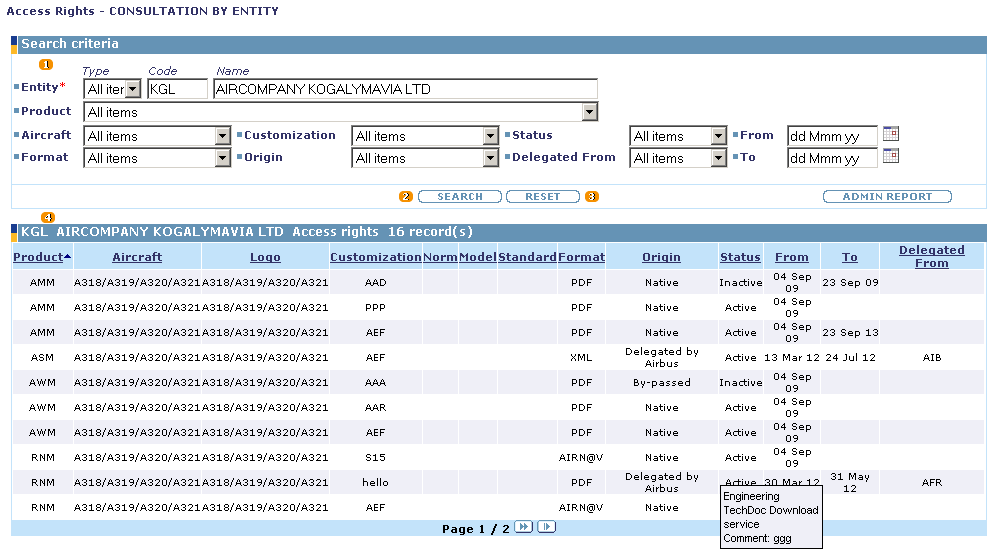
Task: Sort table by Aircraft column header
Action: click(137, 257)
